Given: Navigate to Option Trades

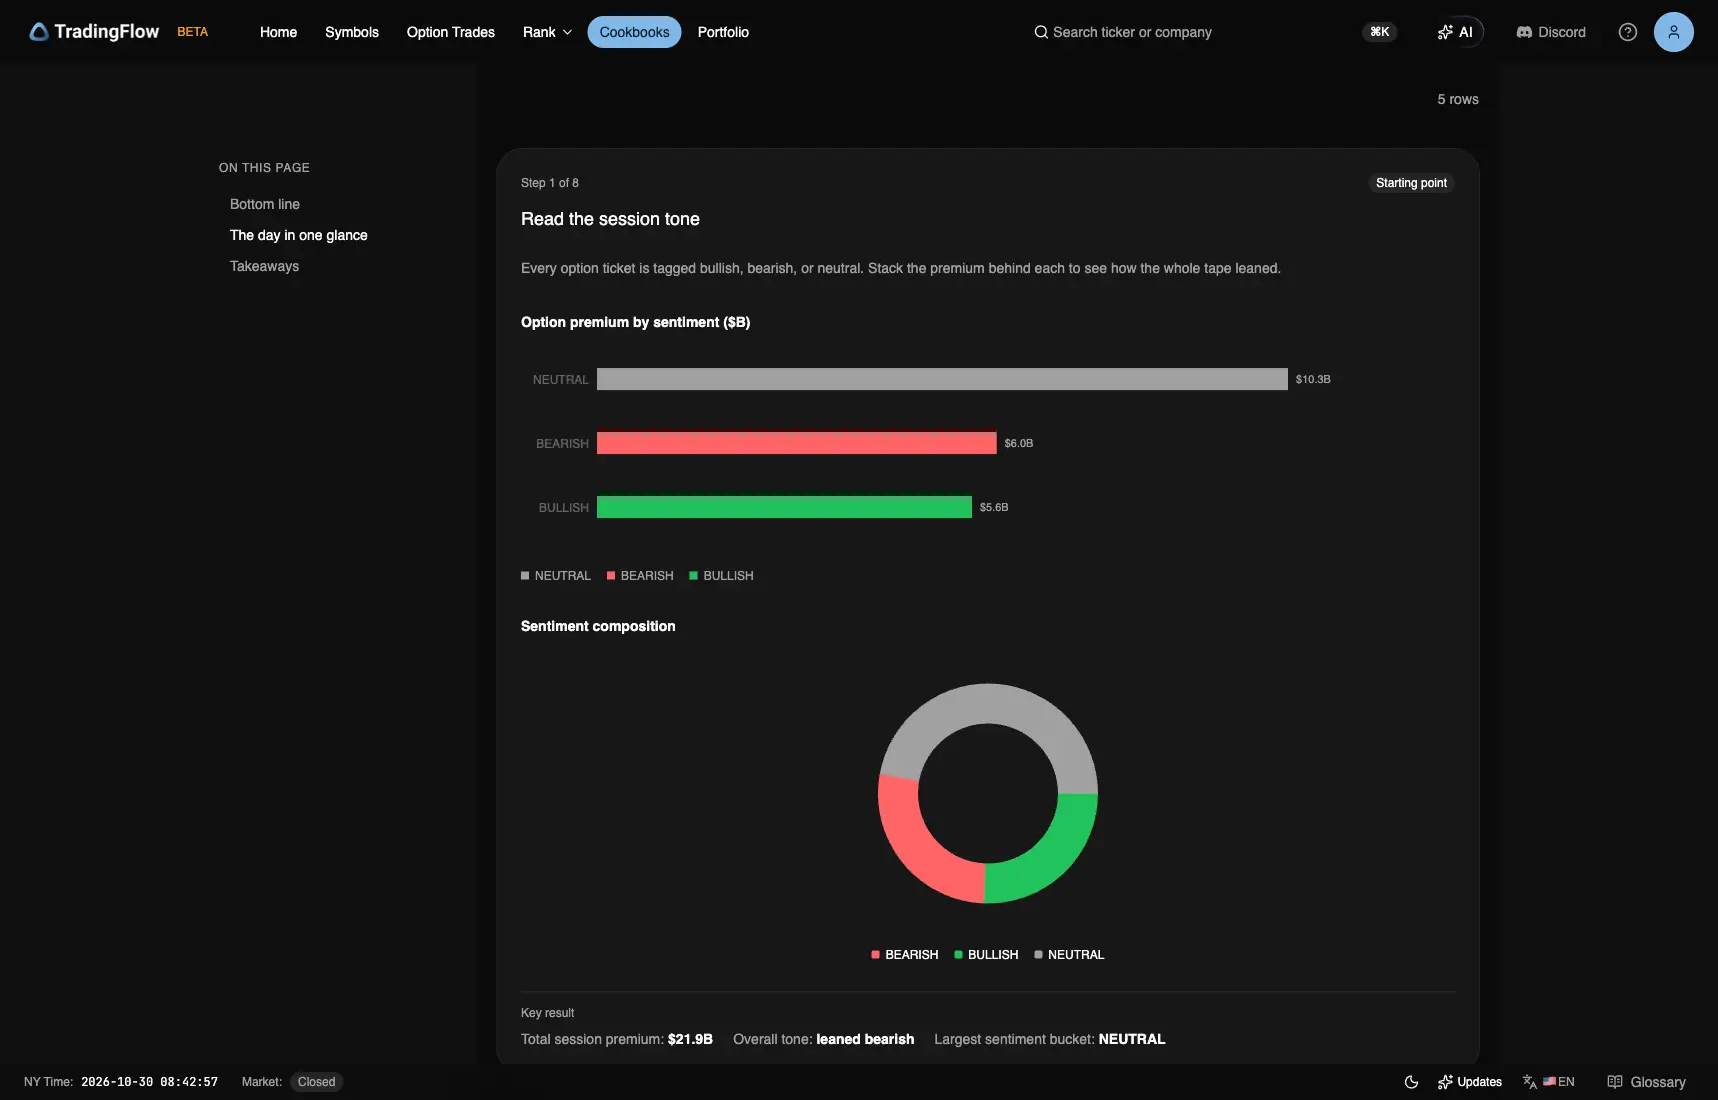Looking at the screenshot, I should pyautogui.click(x=451, y=32).
